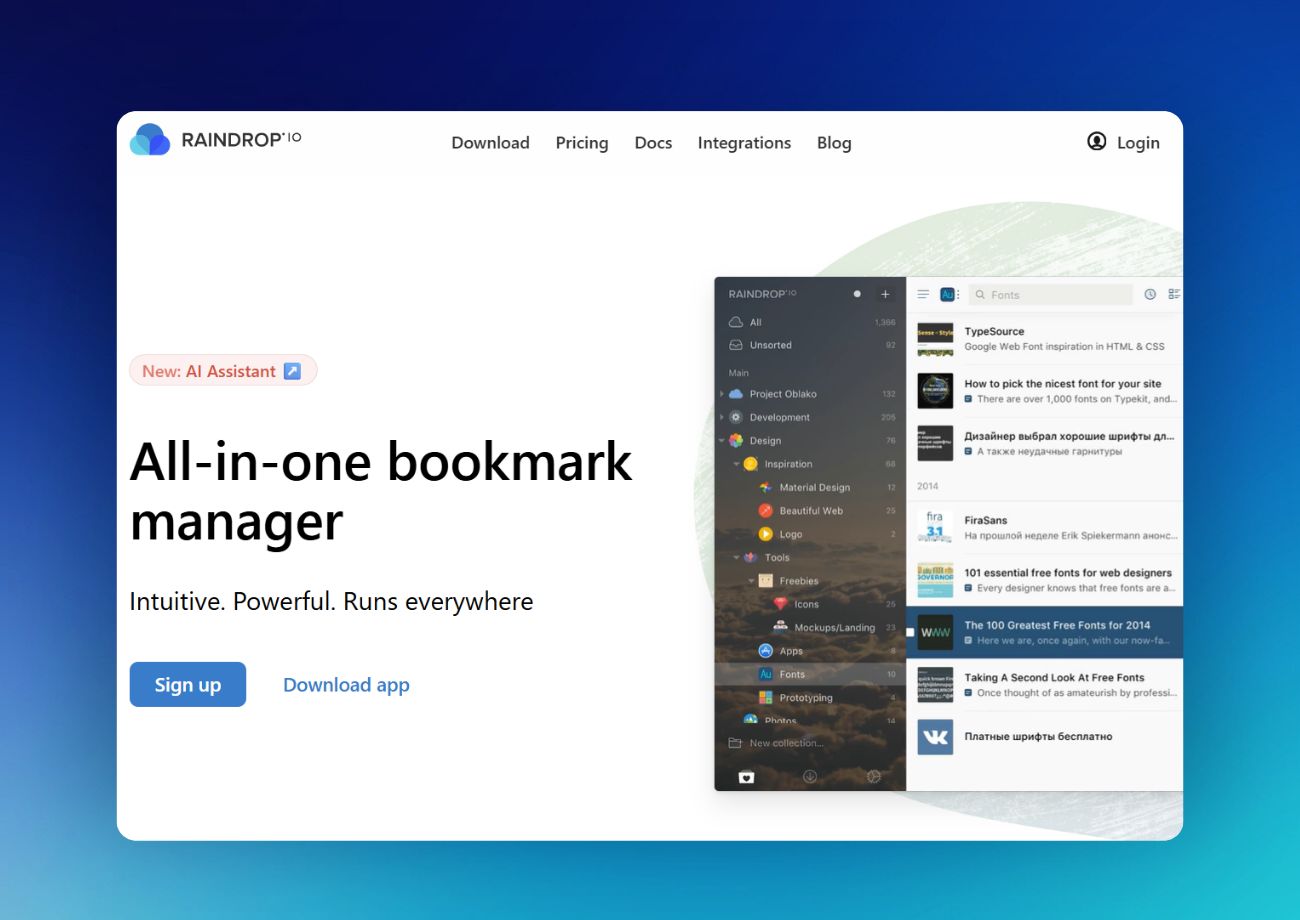Click the Download app link
1300x920 pixels.
346,685
